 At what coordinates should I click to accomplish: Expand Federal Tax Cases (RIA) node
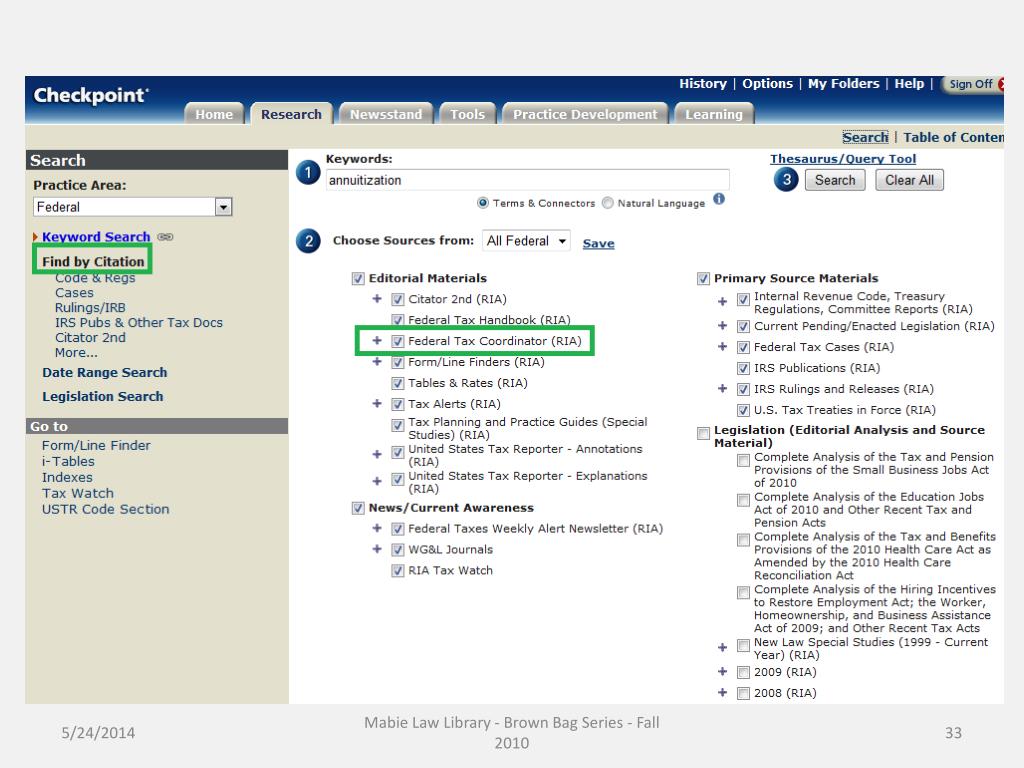(722, 347)
